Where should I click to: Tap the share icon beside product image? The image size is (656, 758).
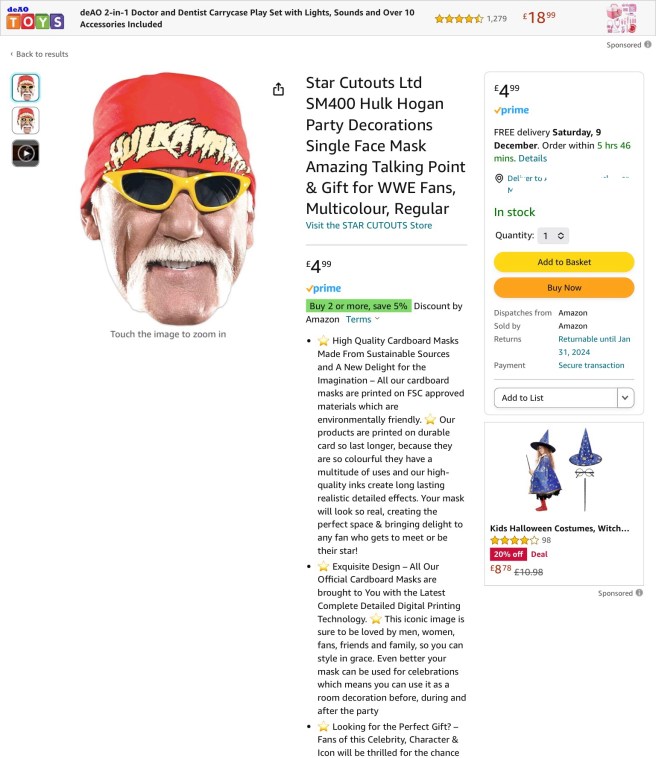coord(278,89)
